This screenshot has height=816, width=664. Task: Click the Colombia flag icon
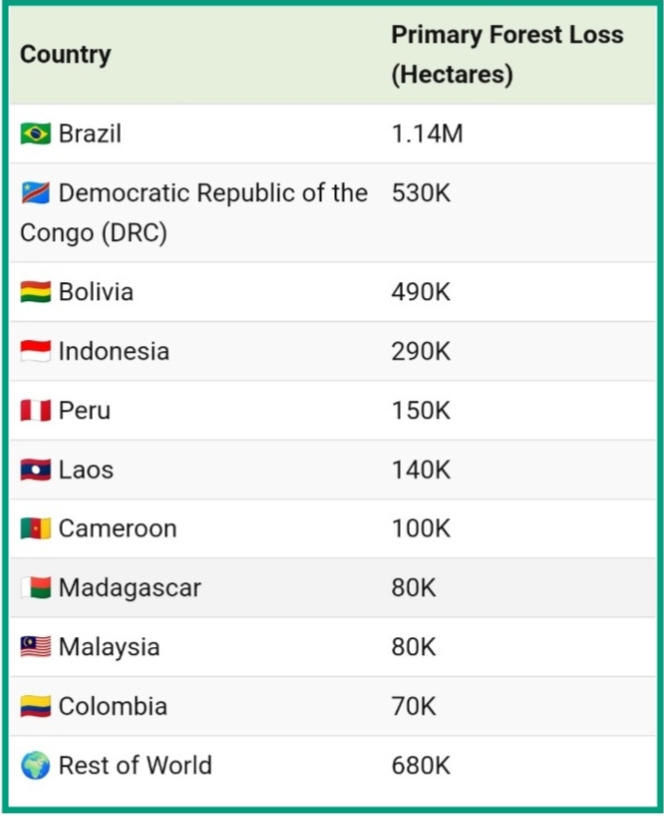35,706
